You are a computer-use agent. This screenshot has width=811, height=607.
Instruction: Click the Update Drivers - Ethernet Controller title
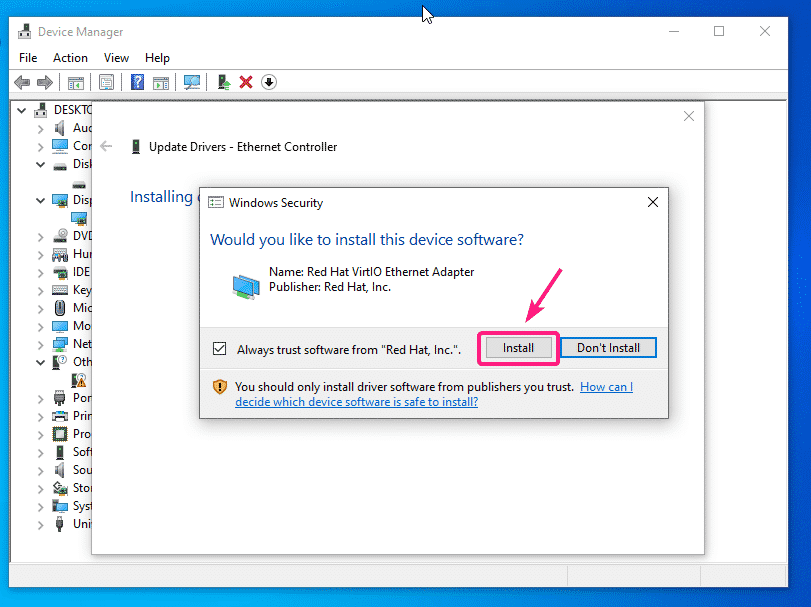[243, 147]
